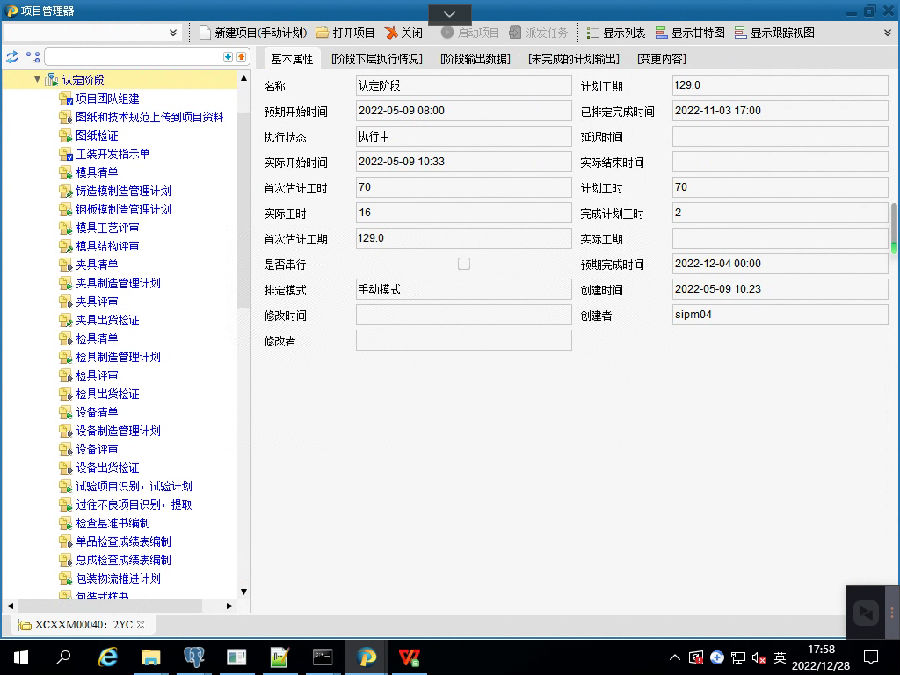The image size is (900, 675).
Task: Expand the toolbar overflow chevron at far right
Action: click(x=887, y=32)
